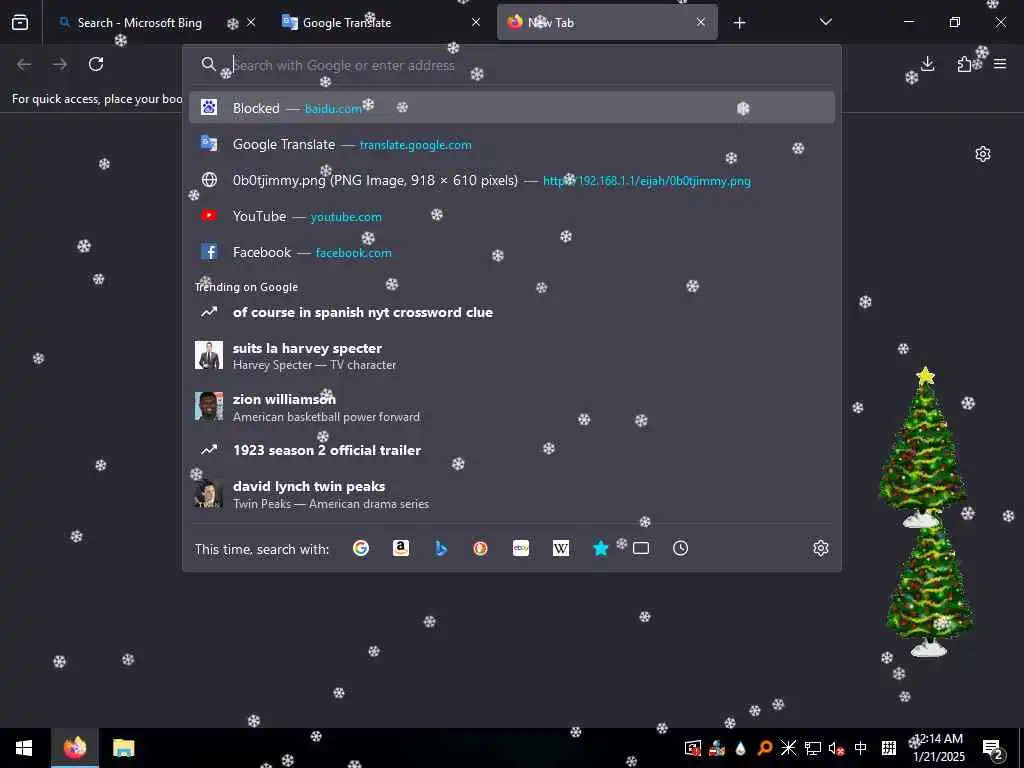
Task: Search this time with Amazon icon
Action: tap(401, 548)
